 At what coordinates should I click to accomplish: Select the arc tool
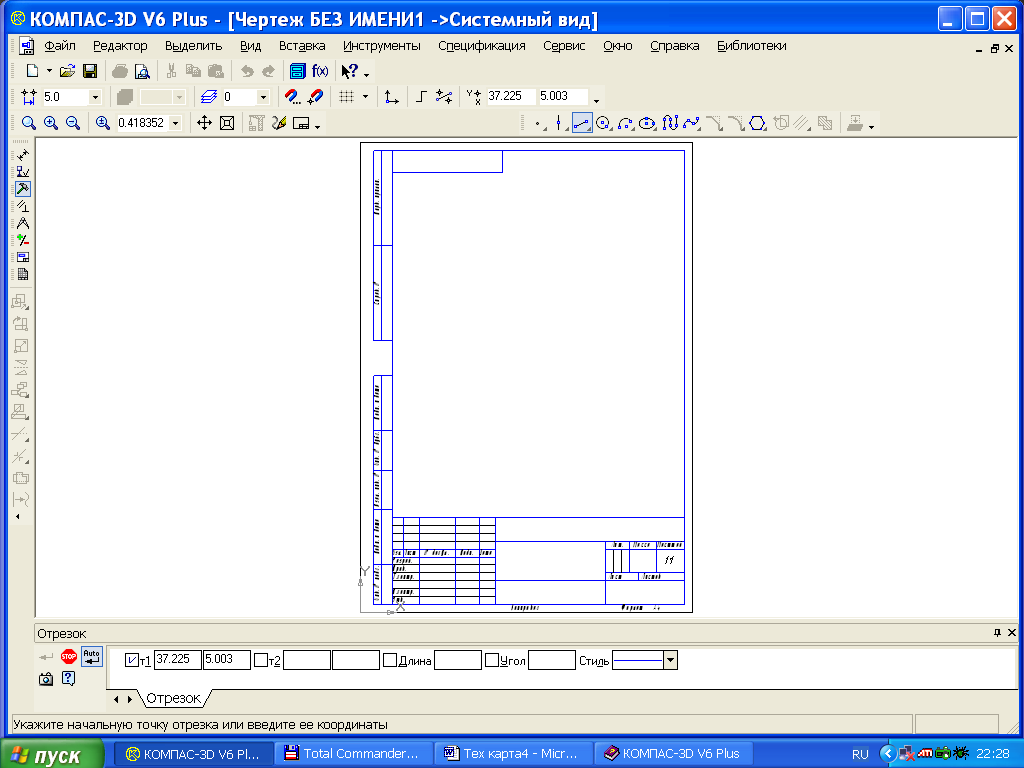pos(626,123)
